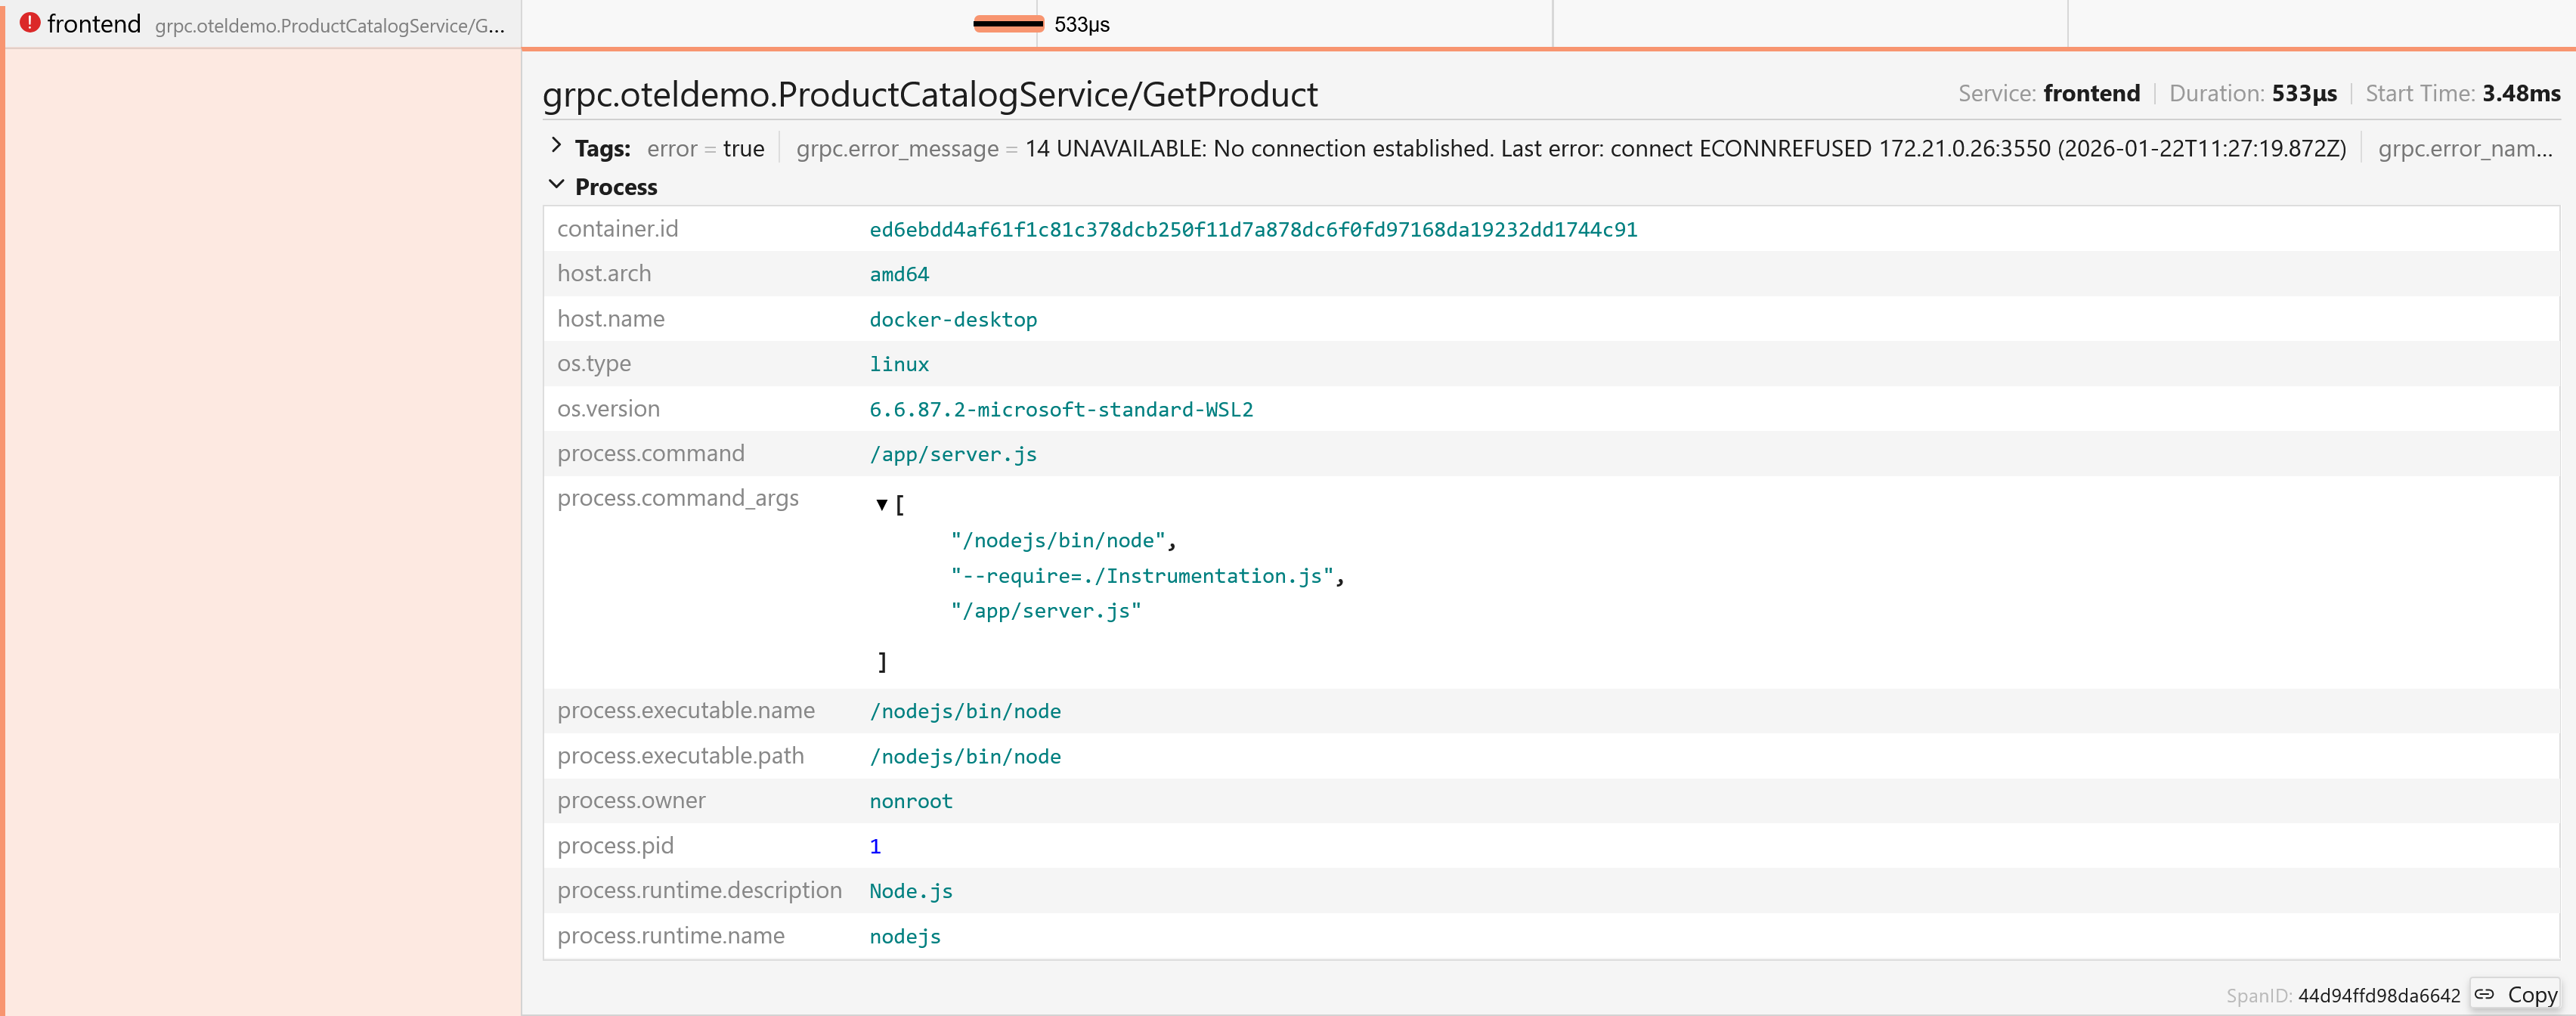The height and width of the screenshot is (1016, 2576).
Task: Click the host.name docker-desktop value
Action: coord(952,319)
